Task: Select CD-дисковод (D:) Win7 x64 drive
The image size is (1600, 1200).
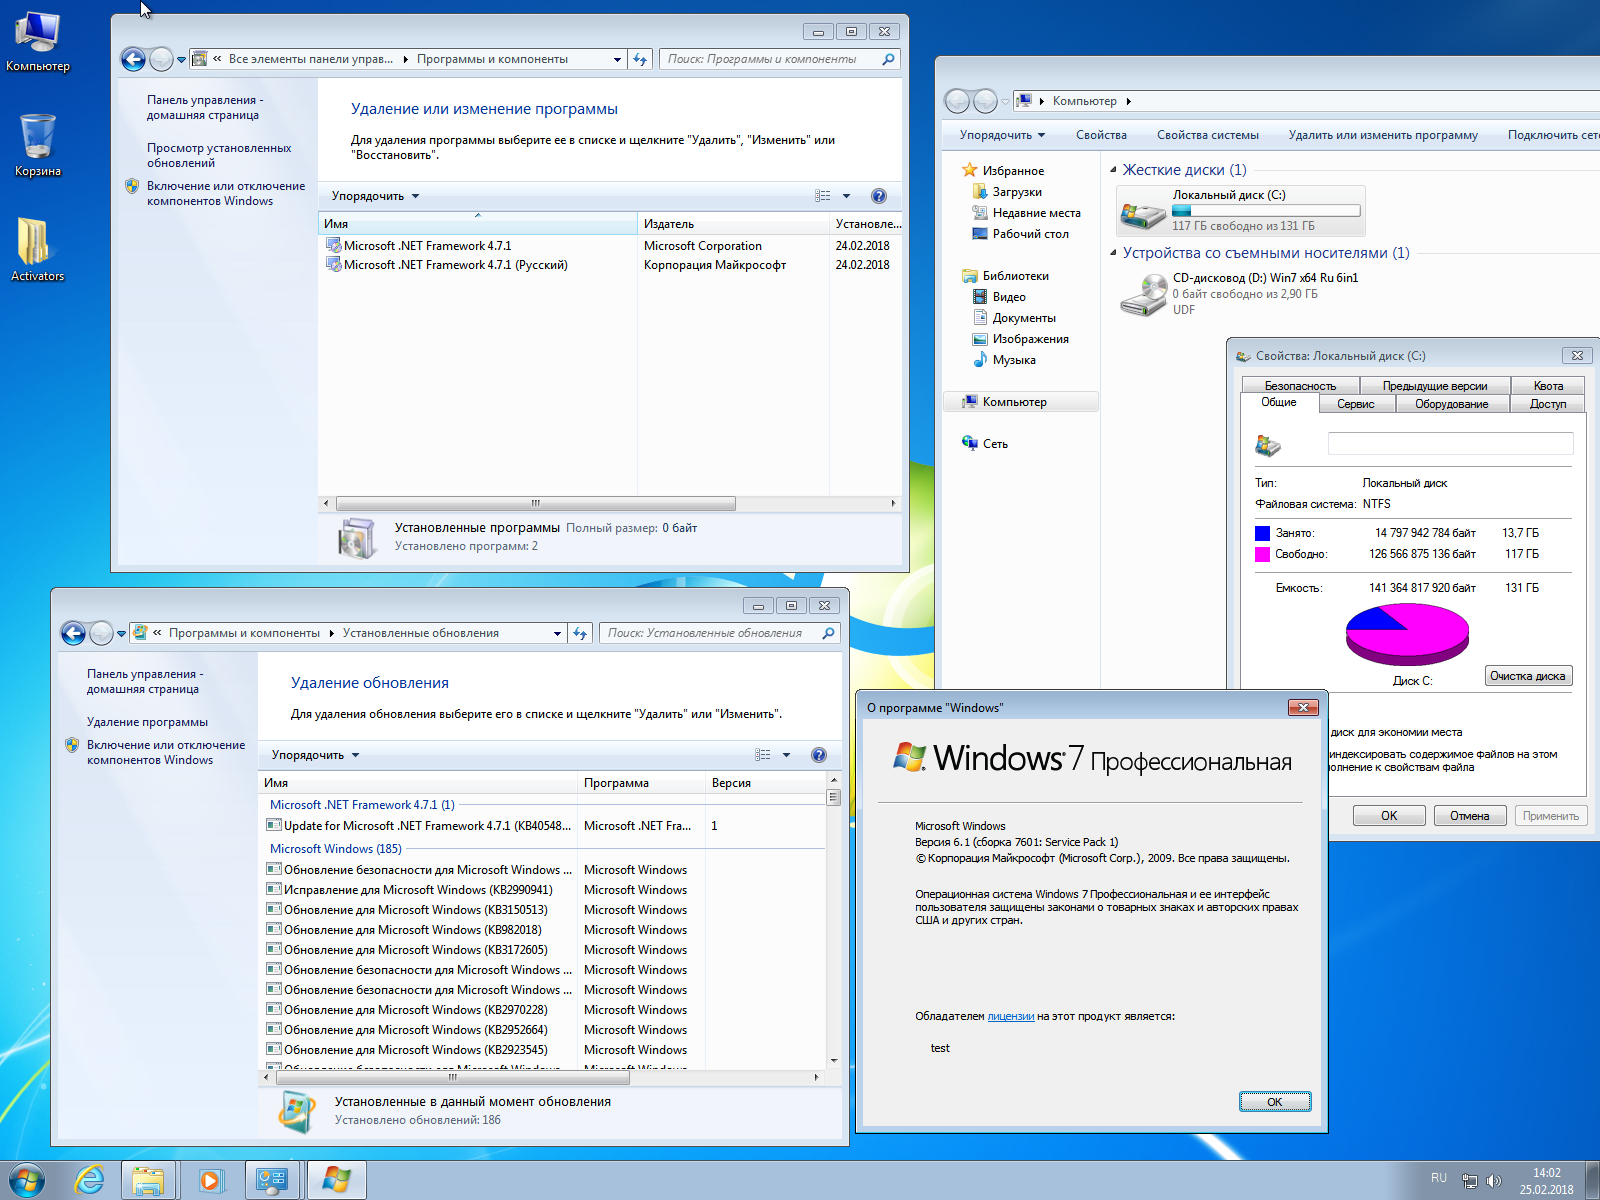Action: [x=1240, y=294]
